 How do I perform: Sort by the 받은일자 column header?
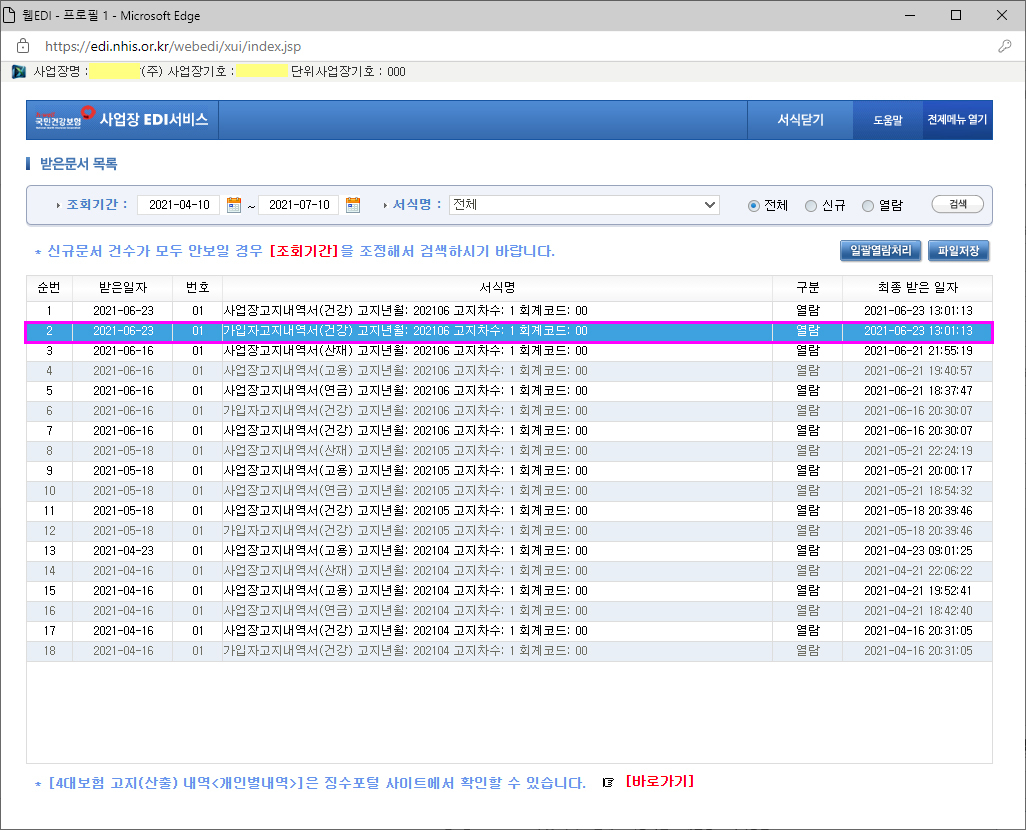pyautogui.click(x=122, y=288)
